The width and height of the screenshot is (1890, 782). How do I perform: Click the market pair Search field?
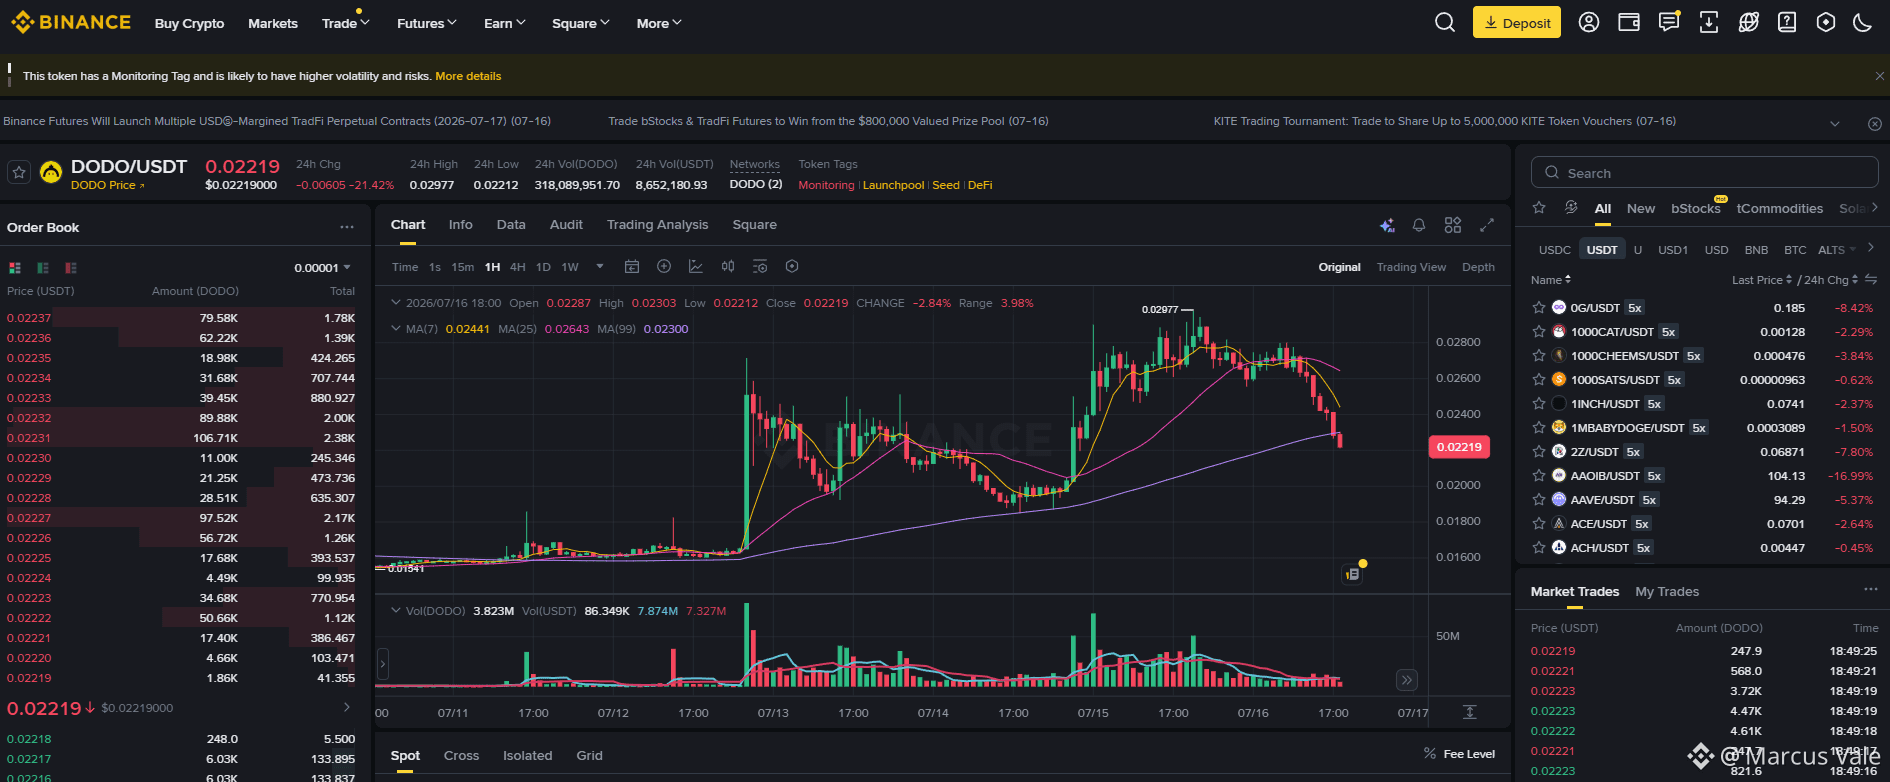[1704, 172]
